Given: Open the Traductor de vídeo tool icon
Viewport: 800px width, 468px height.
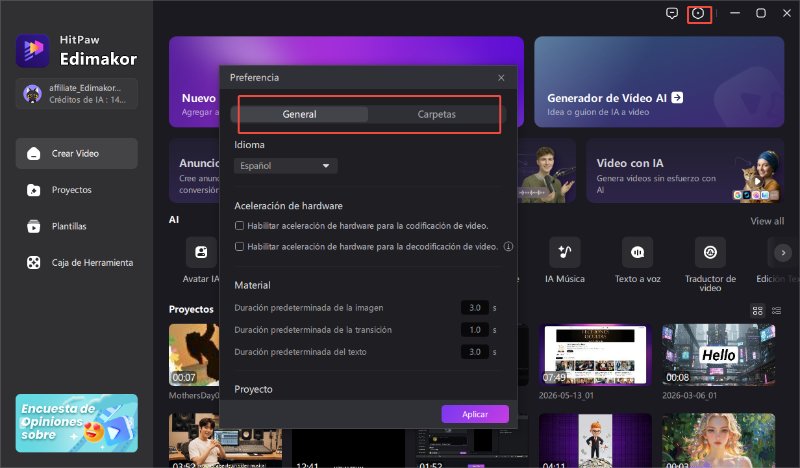Looking at the screenshot, I should tap(710, 252).
